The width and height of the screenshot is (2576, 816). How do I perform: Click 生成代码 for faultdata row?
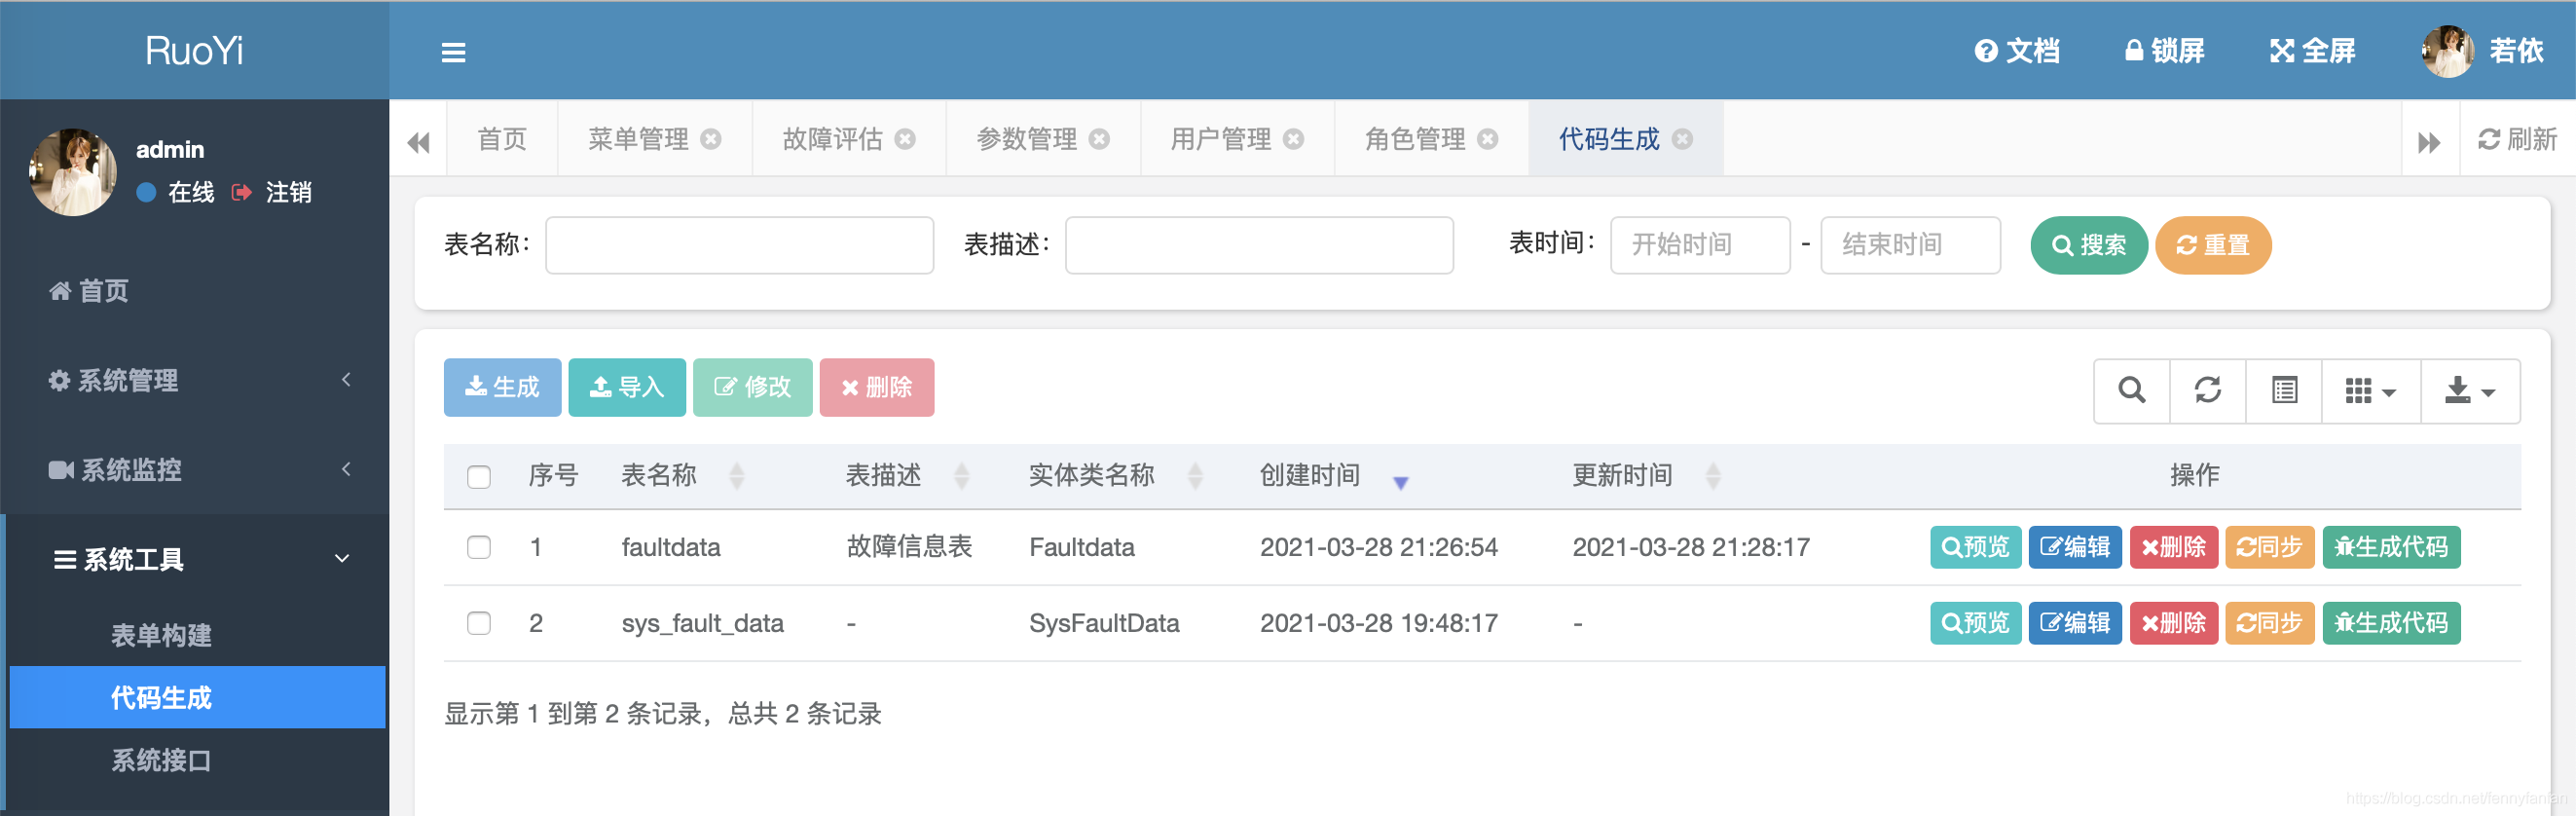[x=2391, y=547]
